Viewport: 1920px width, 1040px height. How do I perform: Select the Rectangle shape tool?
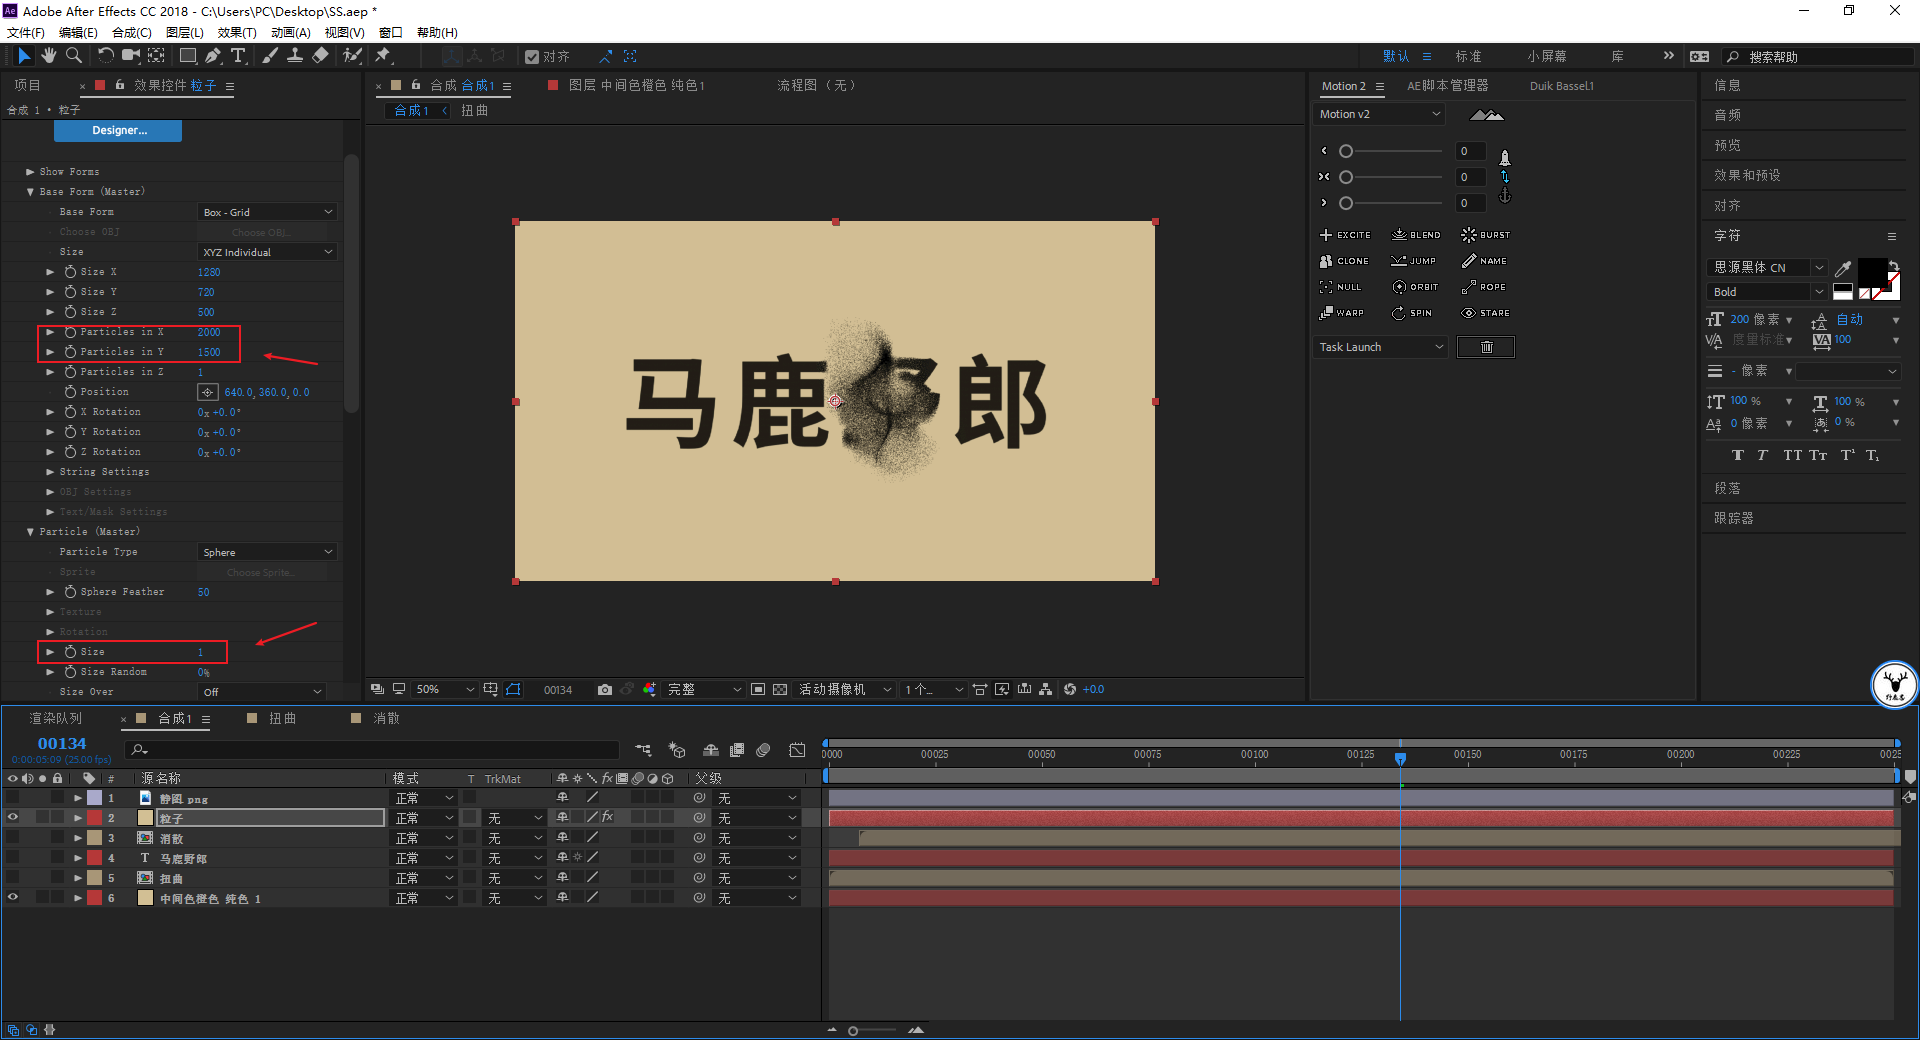188,56
